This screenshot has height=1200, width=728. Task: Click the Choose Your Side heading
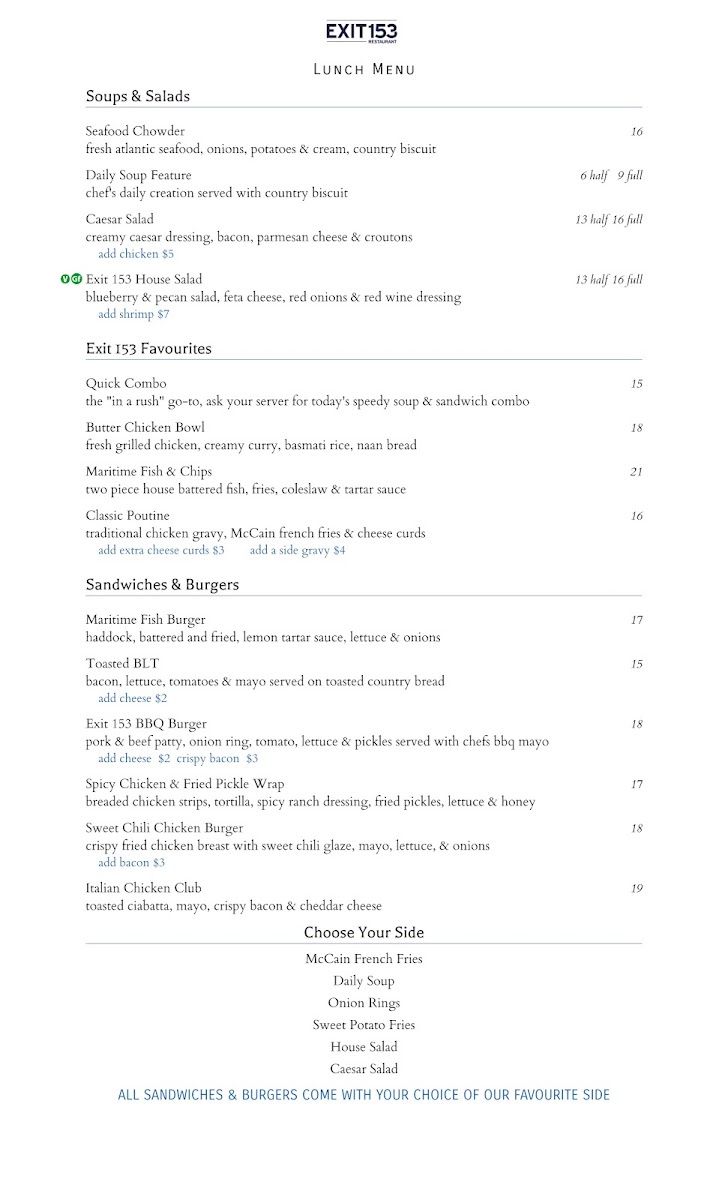(x=364, y=933)
